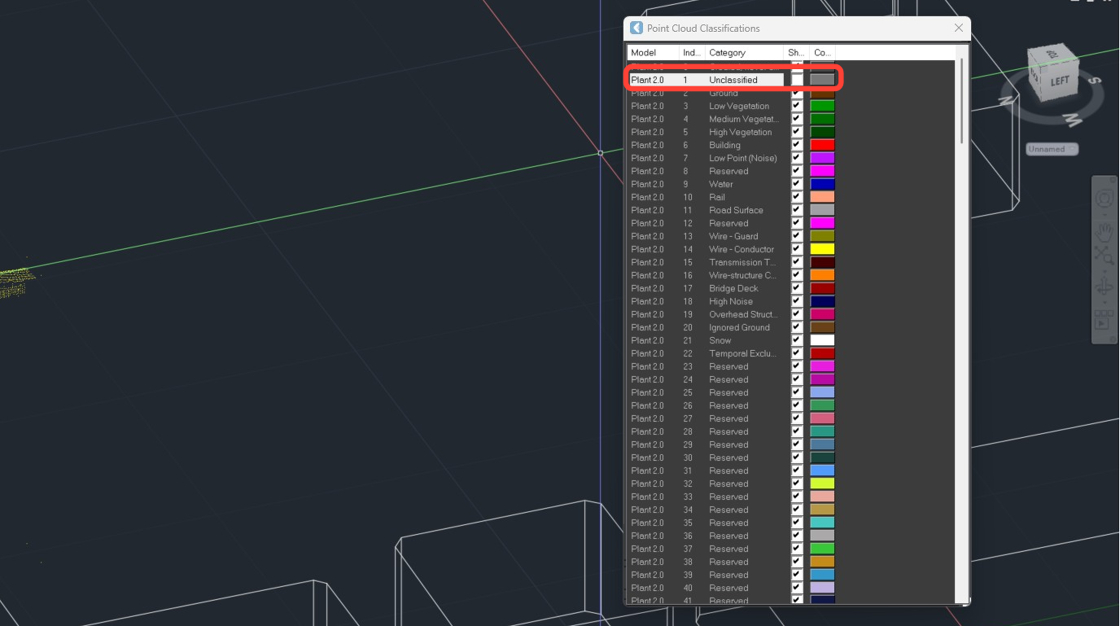The width and height of the screenshot is (1120, 626).
Task: Select the Overhead Struct... category row
Action: [743, 314]
